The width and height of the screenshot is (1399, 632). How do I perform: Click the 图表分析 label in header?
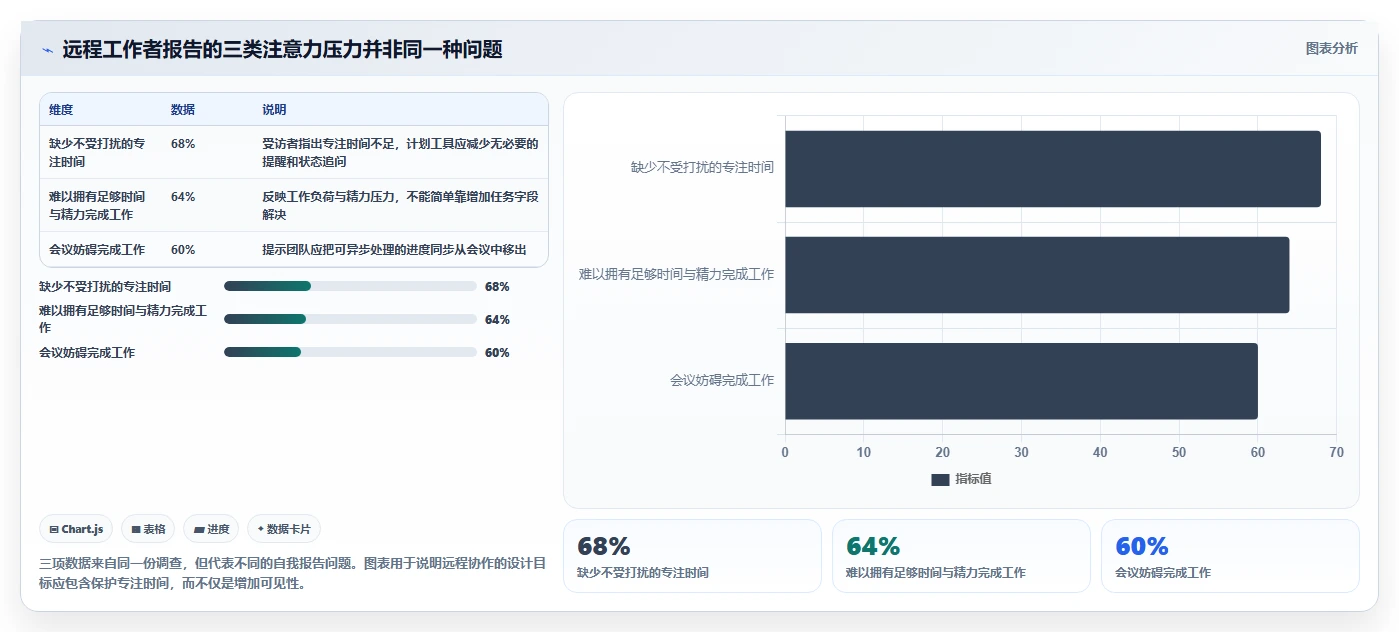1331,48
